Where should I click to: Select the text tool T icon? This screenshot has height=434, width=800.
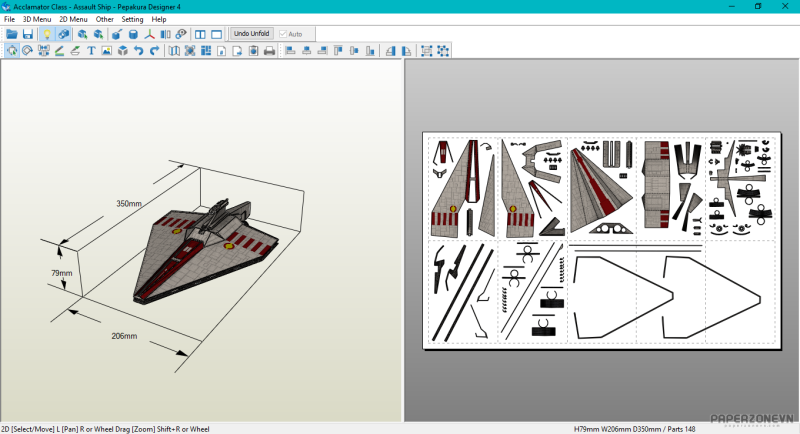(x=91, y=50)
